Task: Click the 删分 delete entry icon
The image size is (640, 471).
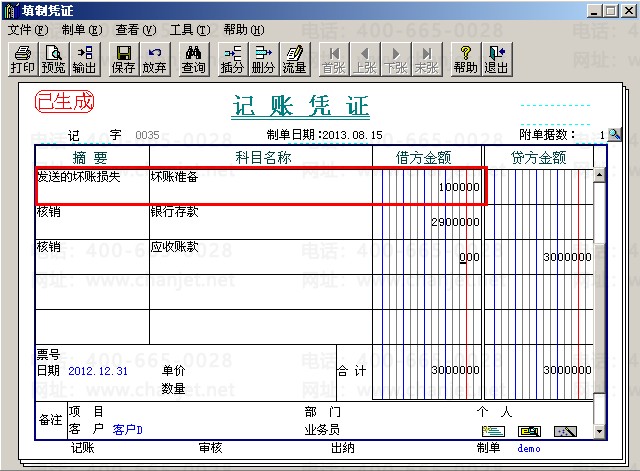Action: [264, 60]
